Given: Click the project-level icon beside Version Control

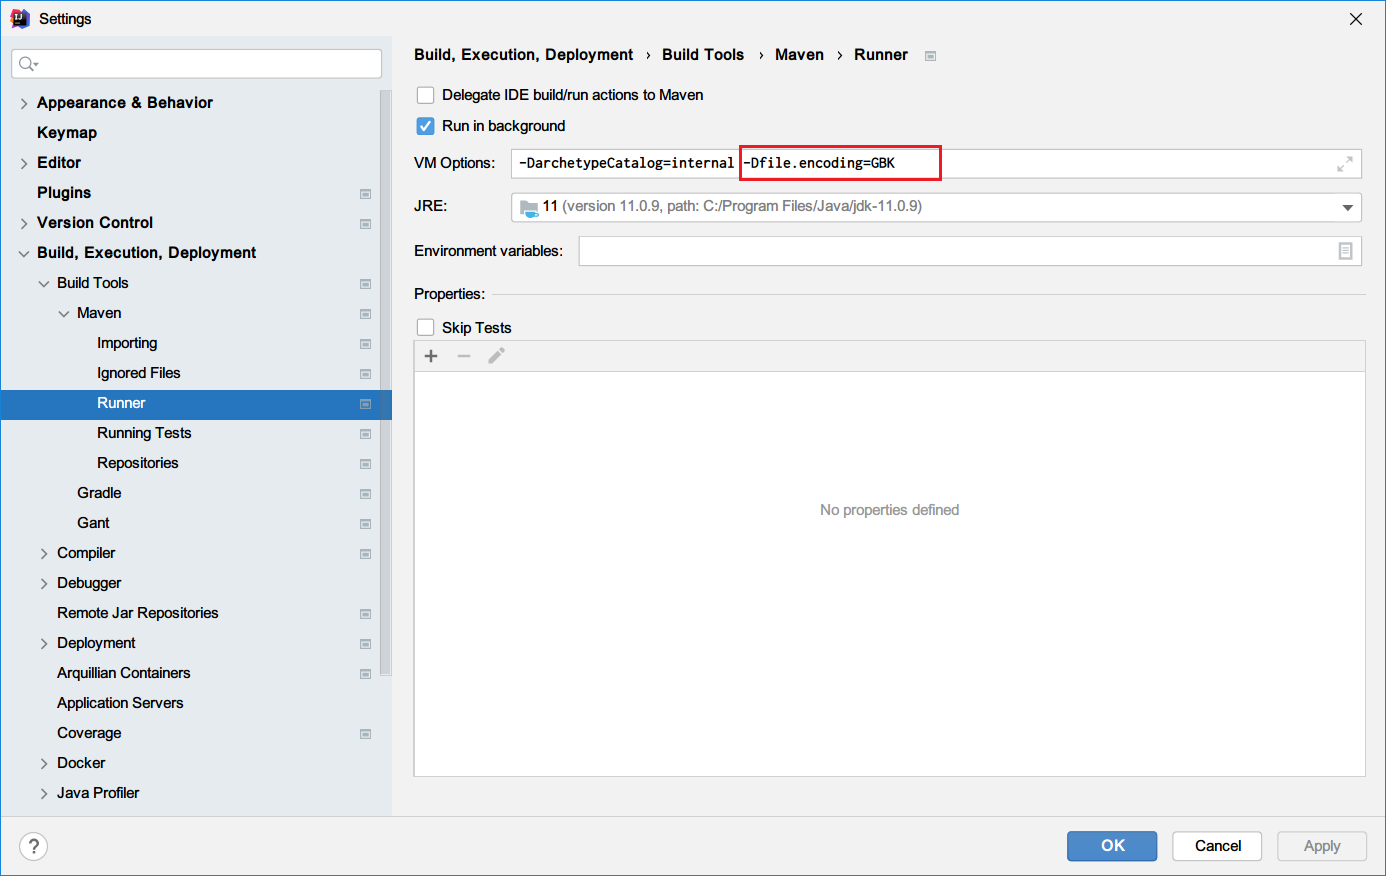Looking at the screenshot, I should 366,224.
